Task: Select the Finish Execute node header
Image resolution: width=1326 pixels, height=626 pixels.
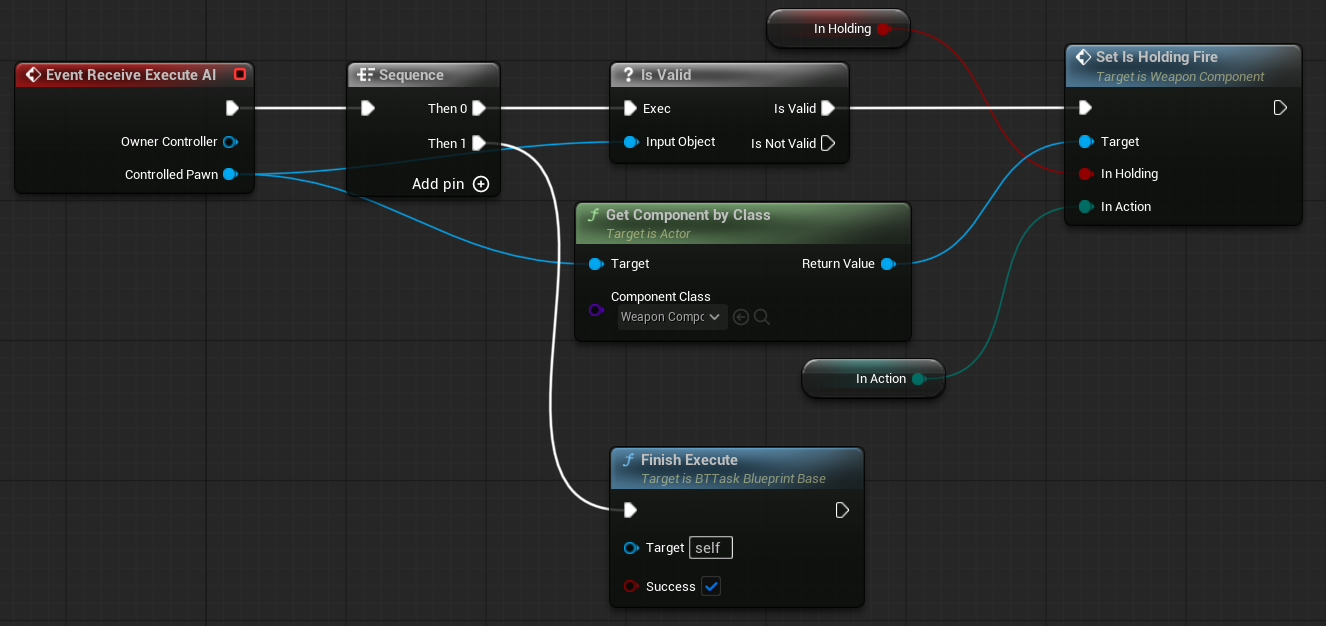Action: [x=689, y=460]
